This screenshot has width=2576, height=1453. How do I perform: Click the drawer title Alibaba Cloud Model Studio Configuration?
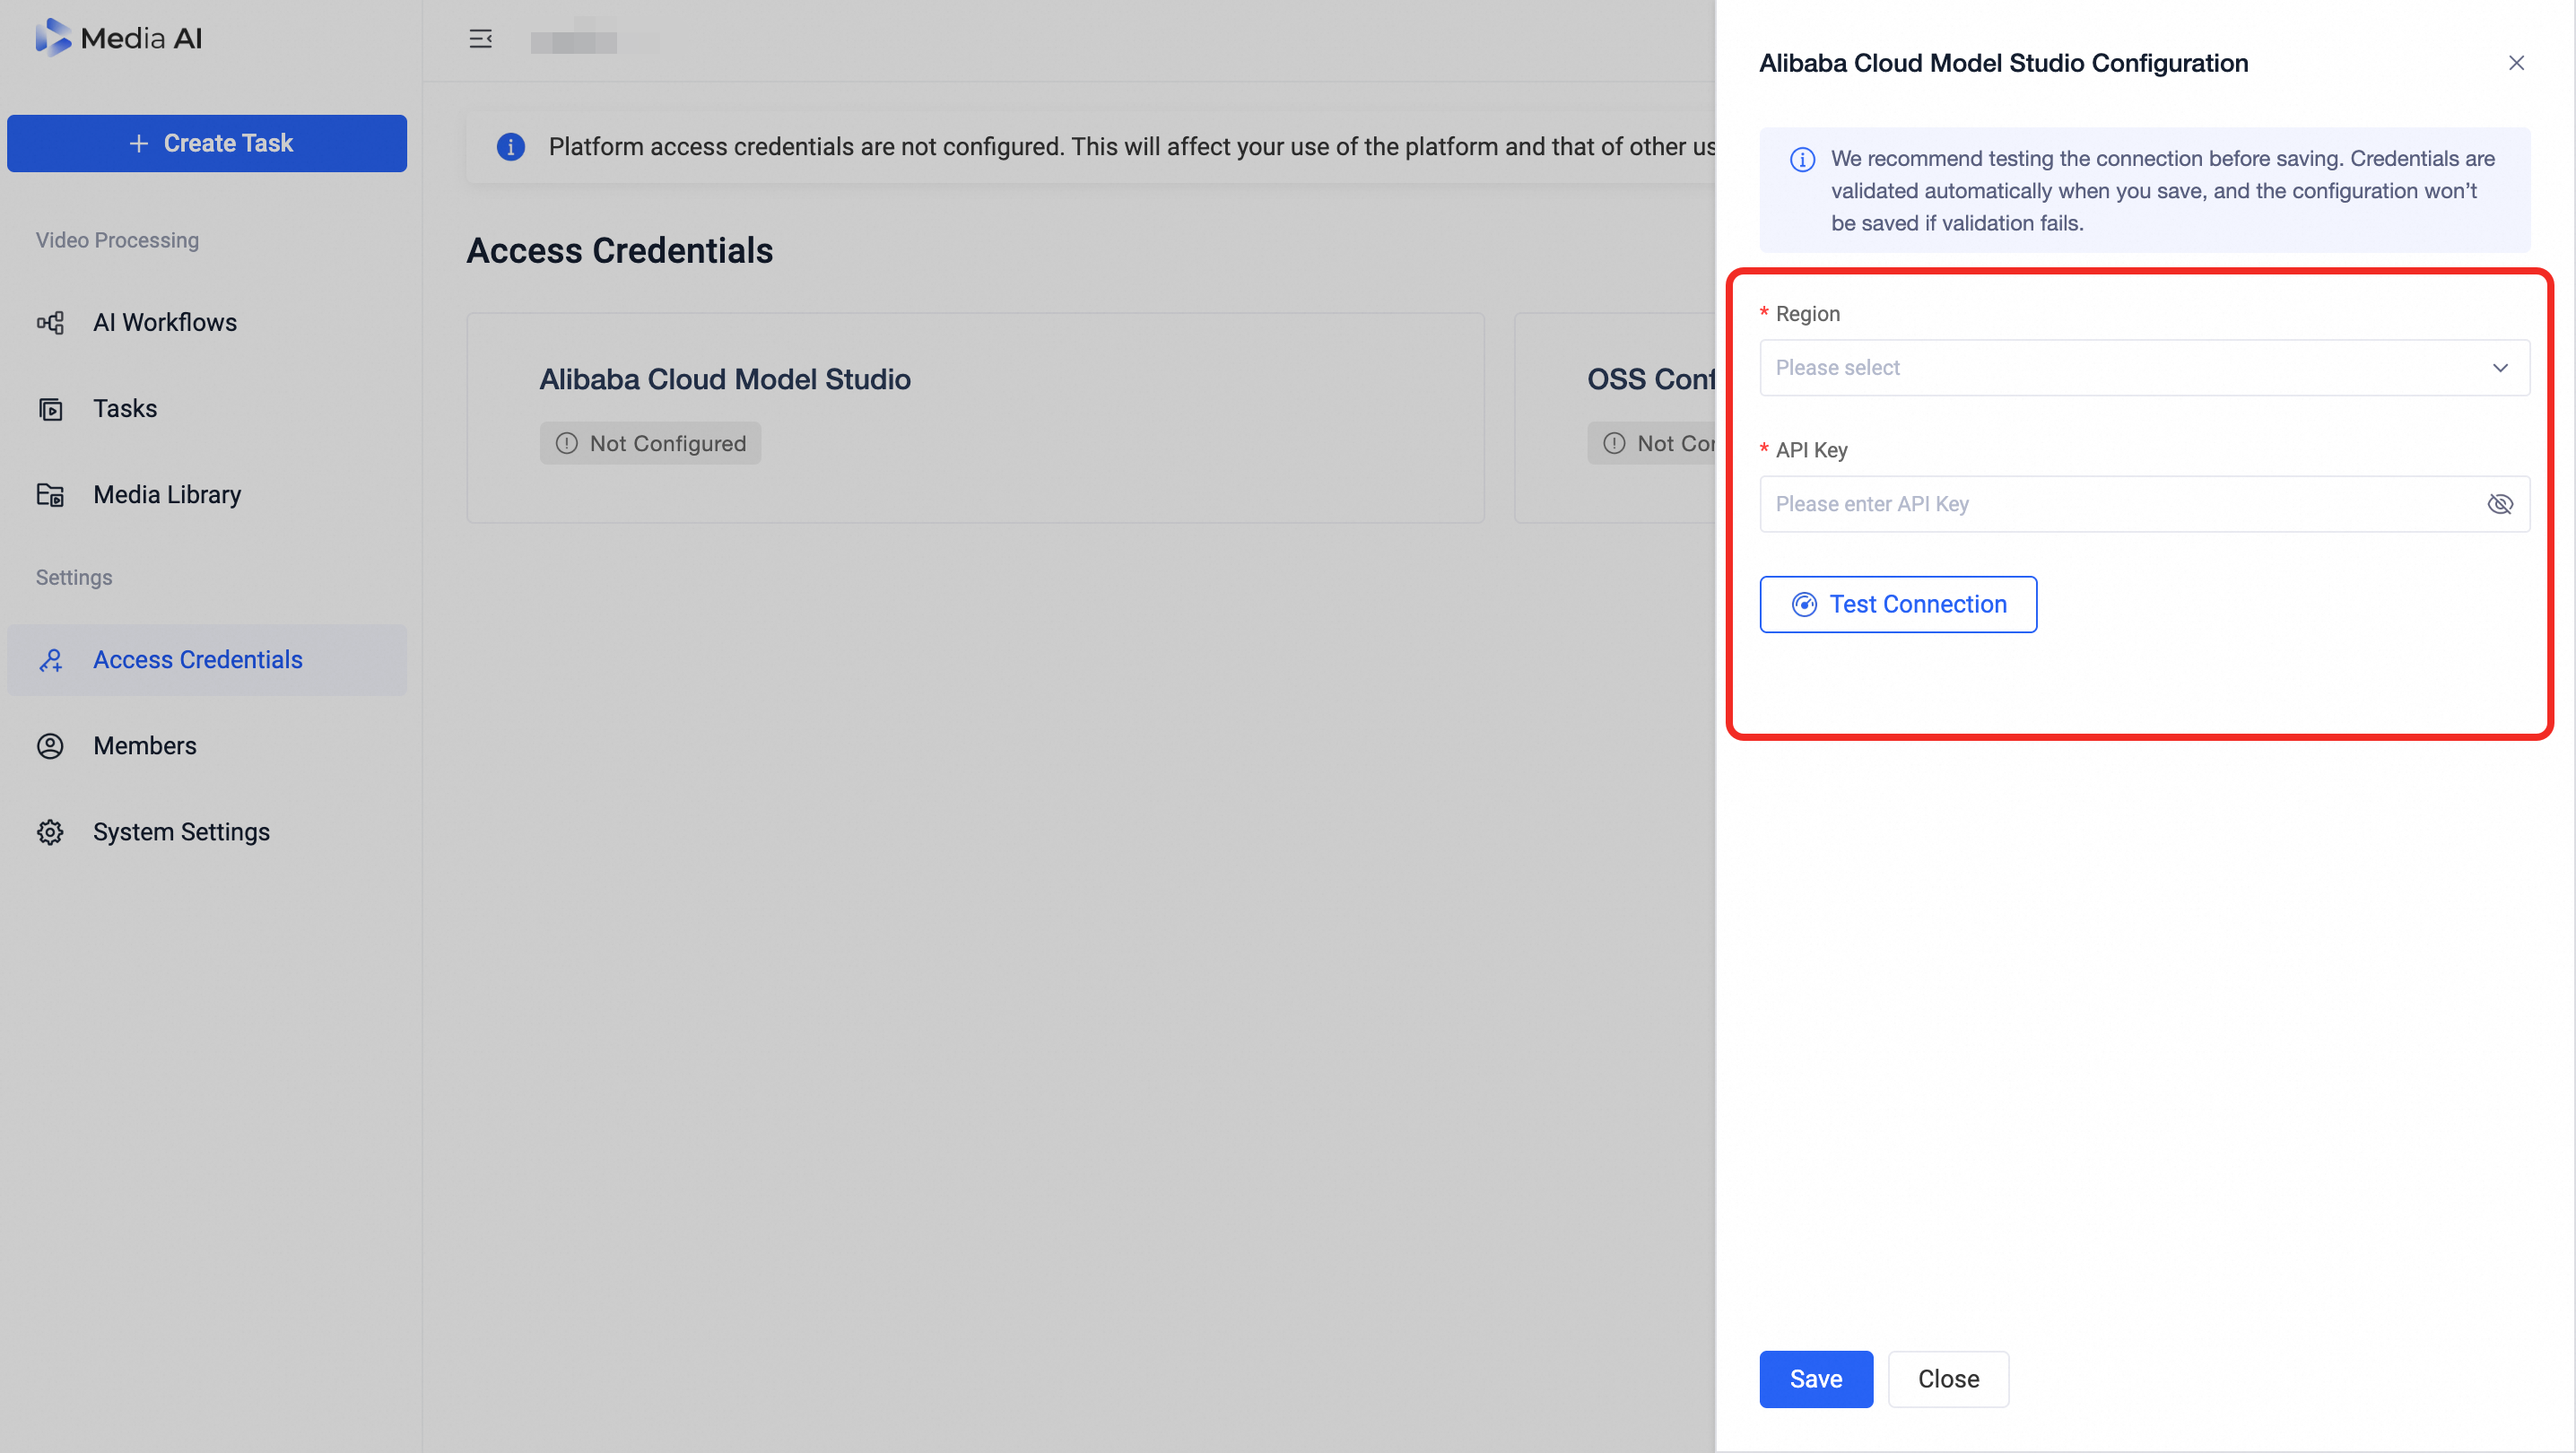tap(2003, 63)
